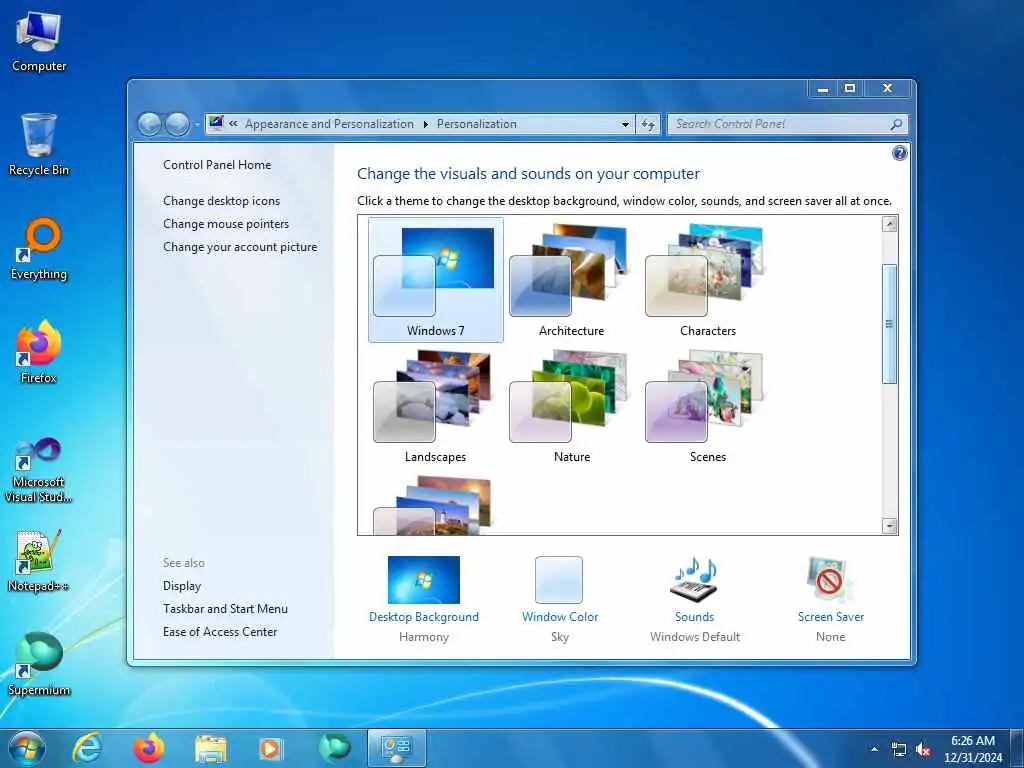Select the Firefox desktop shortcut

coord(39,352)
